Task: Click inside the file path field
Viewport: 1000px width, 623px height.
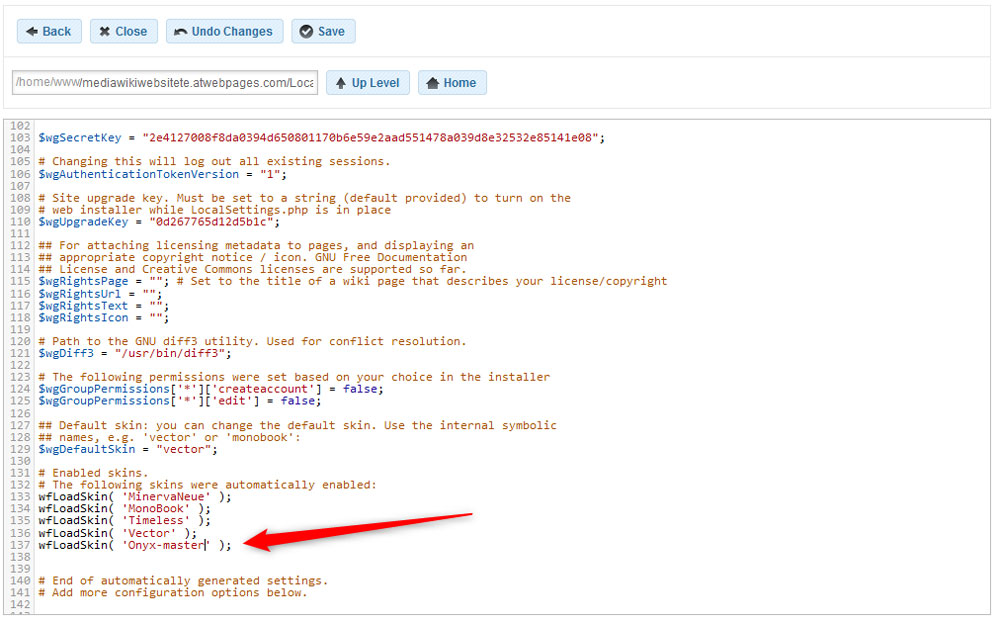Action: [165, 82]
